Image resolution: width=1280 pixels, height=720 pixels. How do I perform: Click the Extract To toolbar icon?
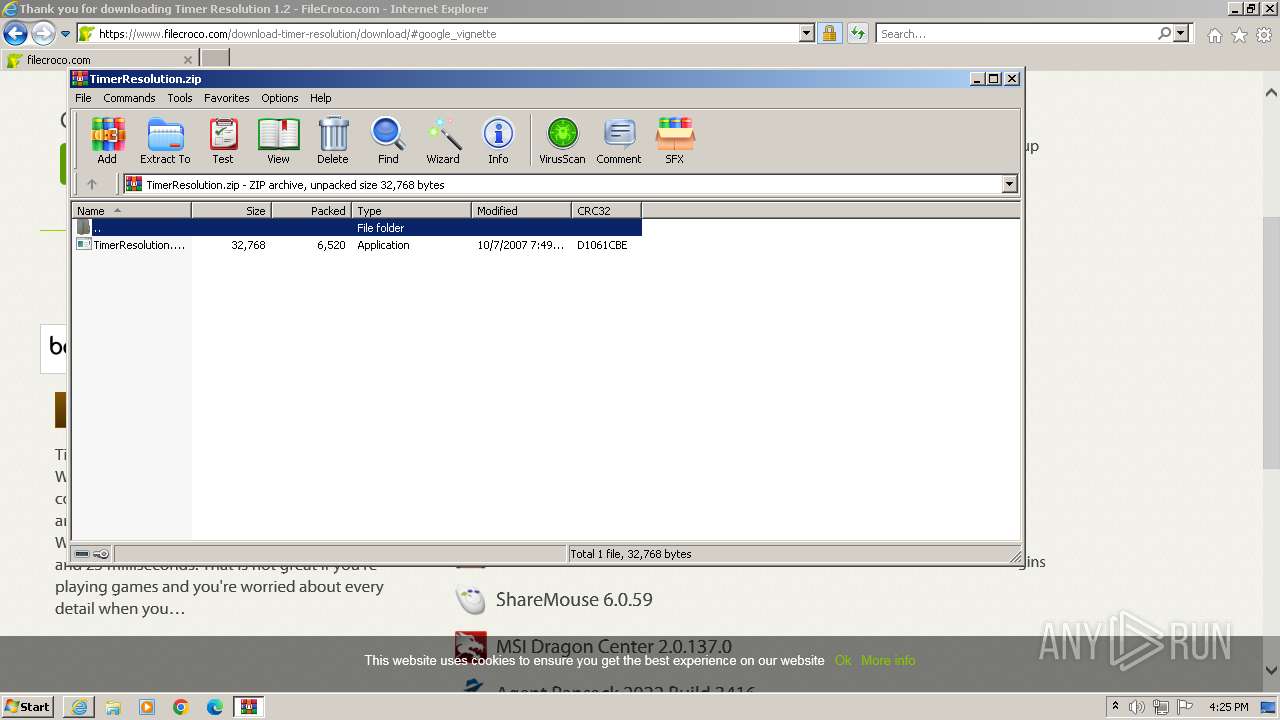(x=165, y=141)
